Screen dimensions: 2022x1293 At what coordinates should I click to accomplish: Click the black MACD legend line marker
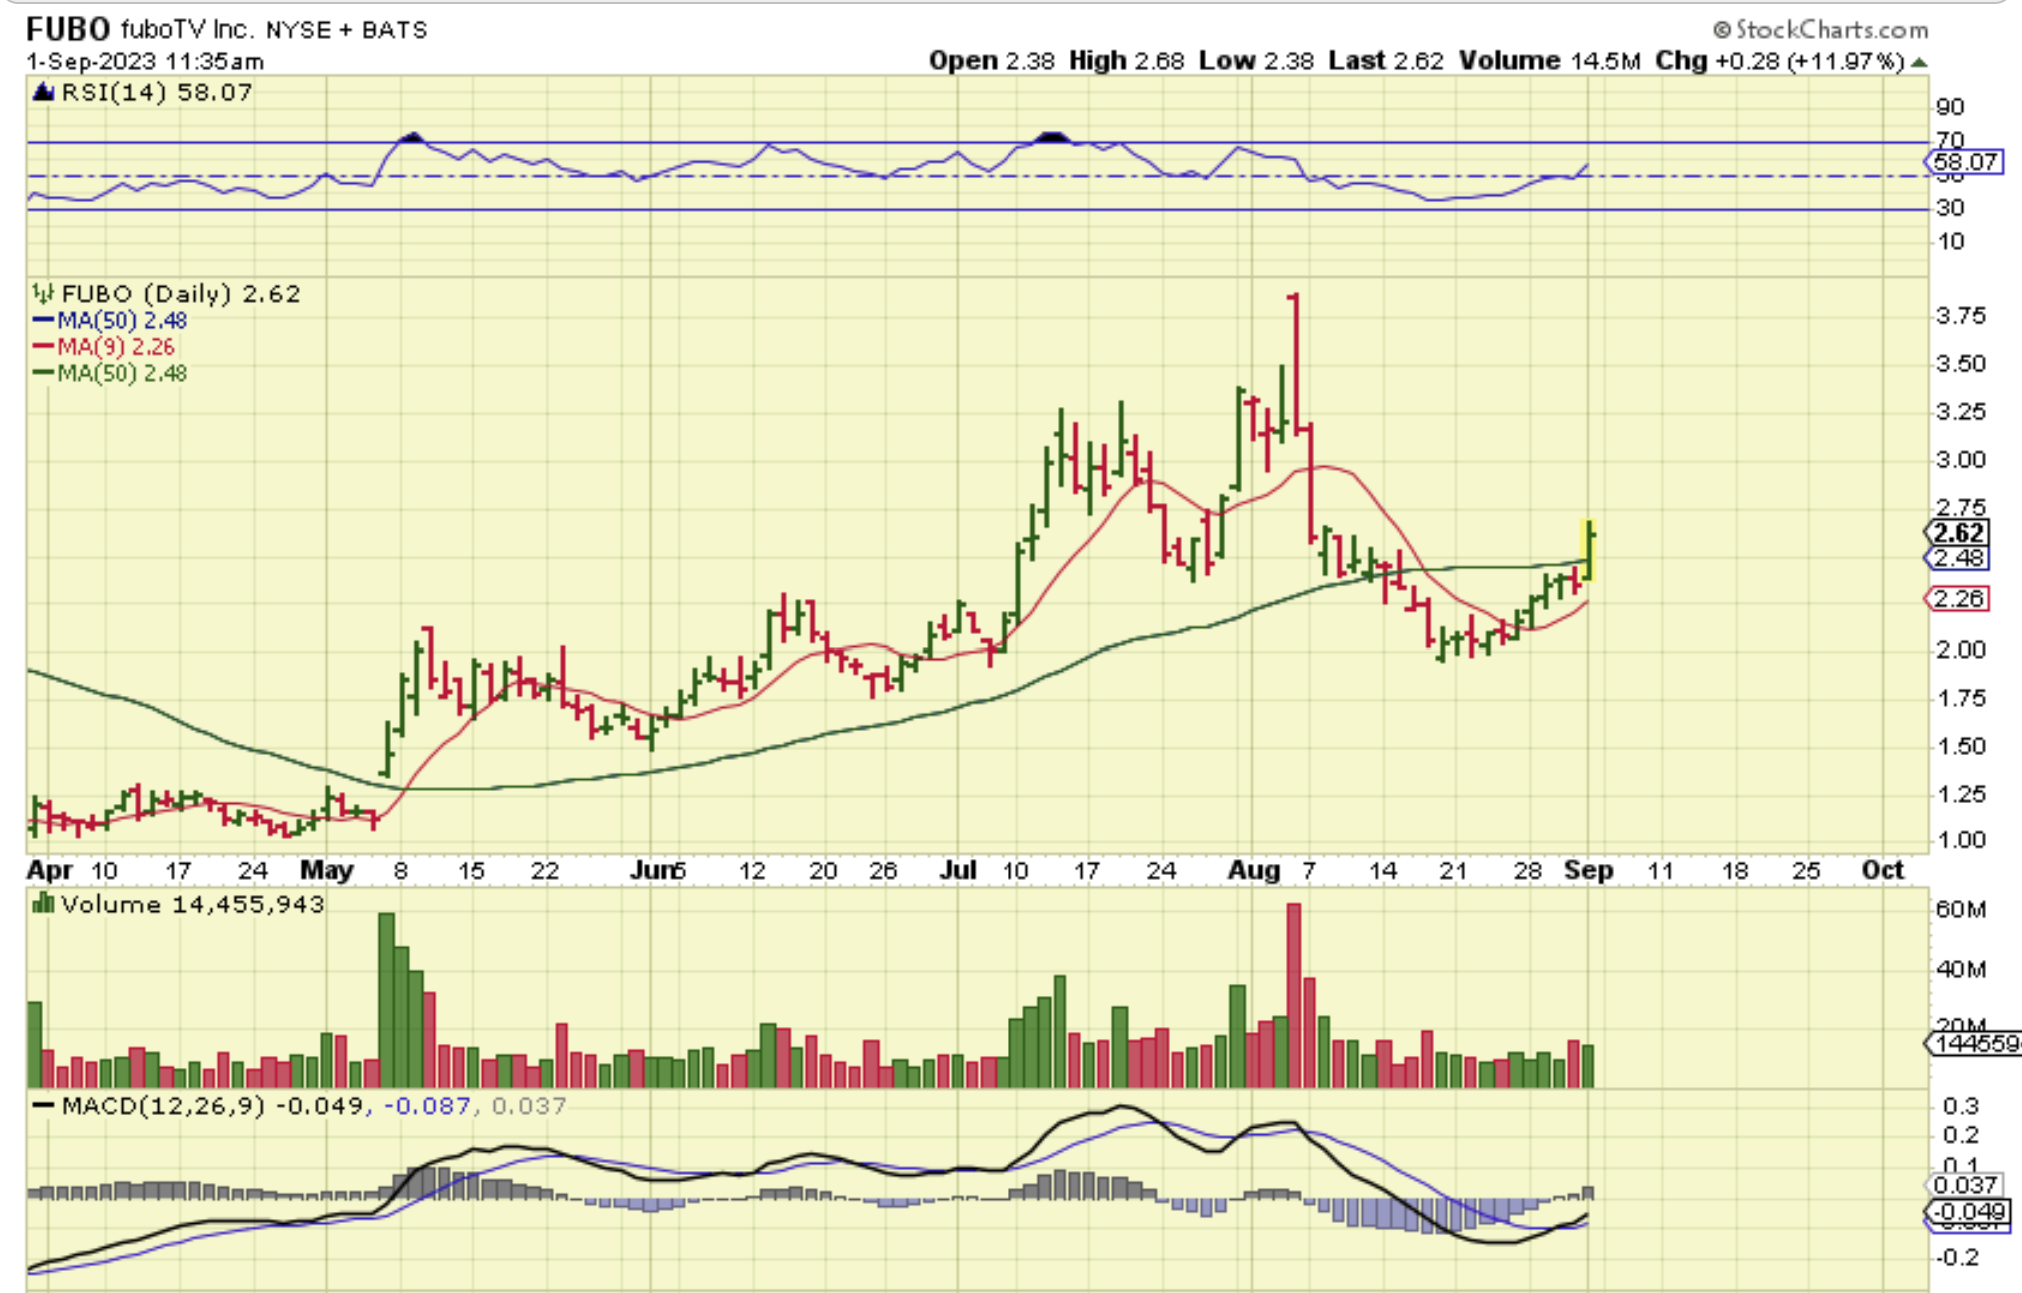click(43, 1105)
